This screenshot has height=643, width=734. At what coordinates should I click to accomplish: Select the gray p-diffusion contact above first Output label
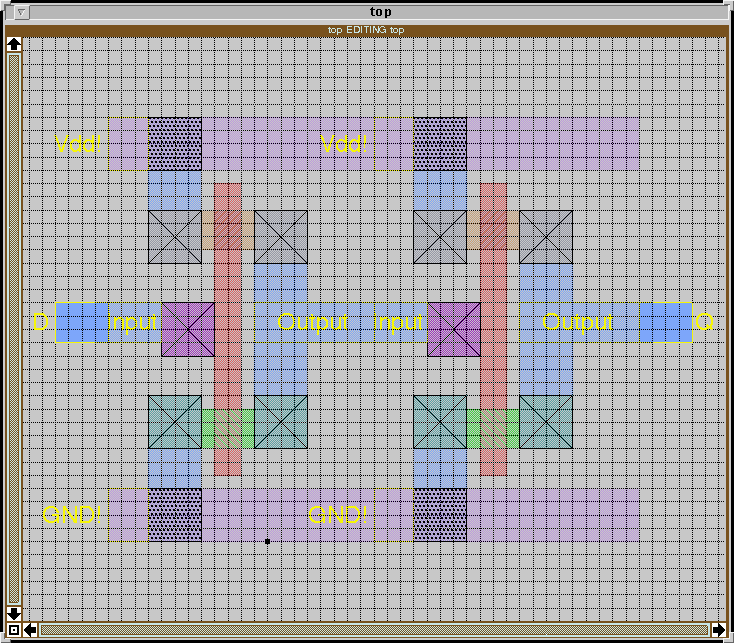click(281, 237)
